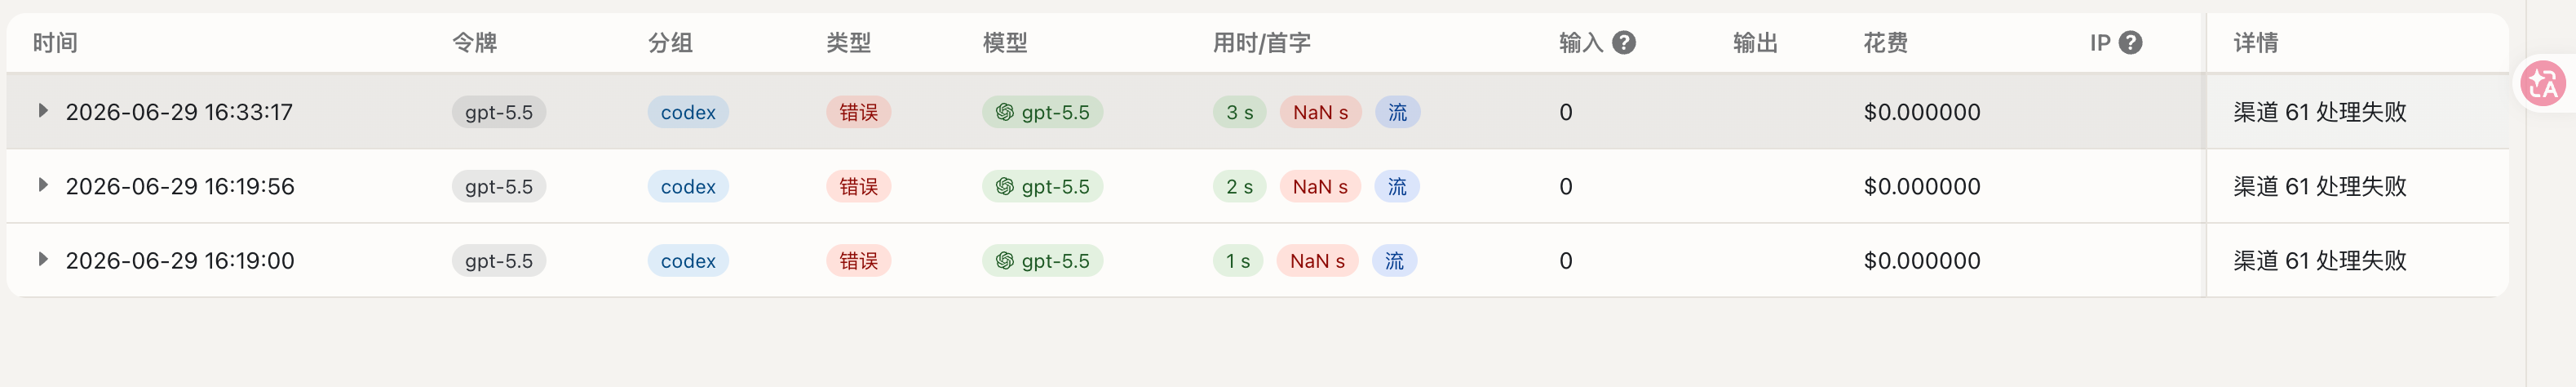Click OpenAI logo in third row's model tag
Screen dimensions: 2576x387
1004,260
